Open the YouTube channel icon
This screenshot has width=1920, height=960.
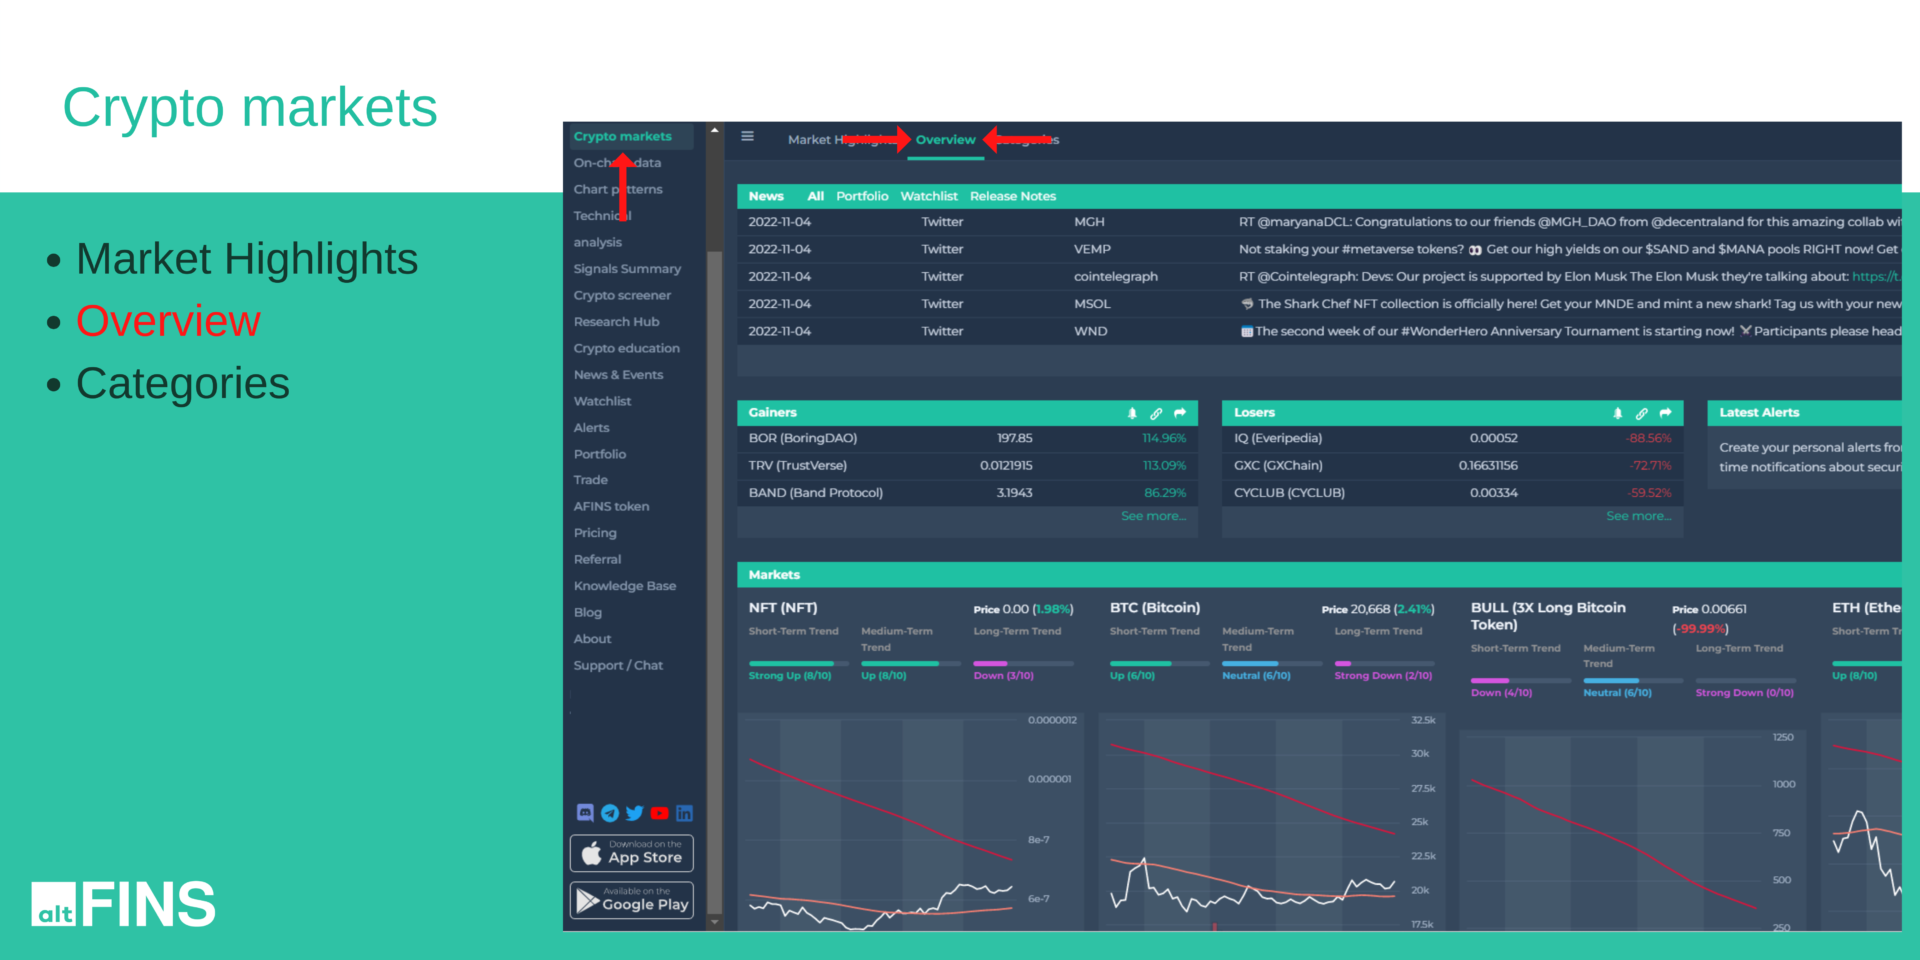[660, 813]
